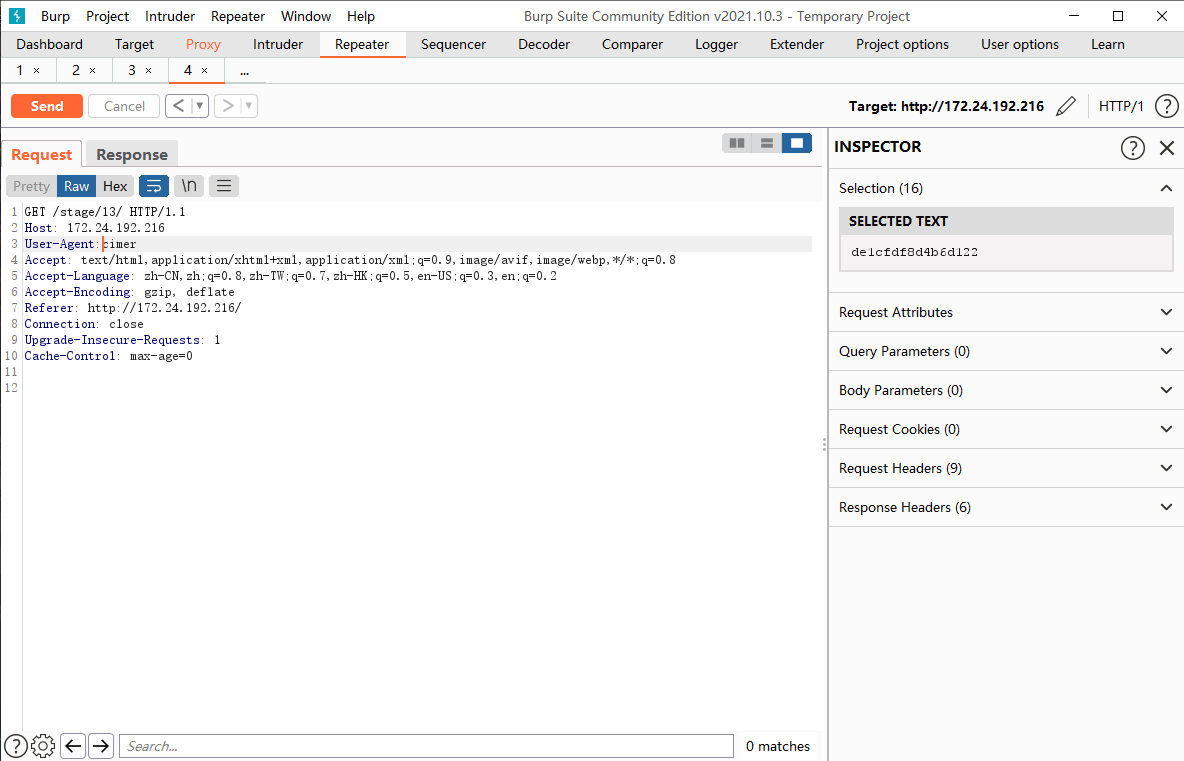Image resolution: width=1184 pixels, height=761 pixels.
Task: Switch to the Decoder tab
Action: 544,45
